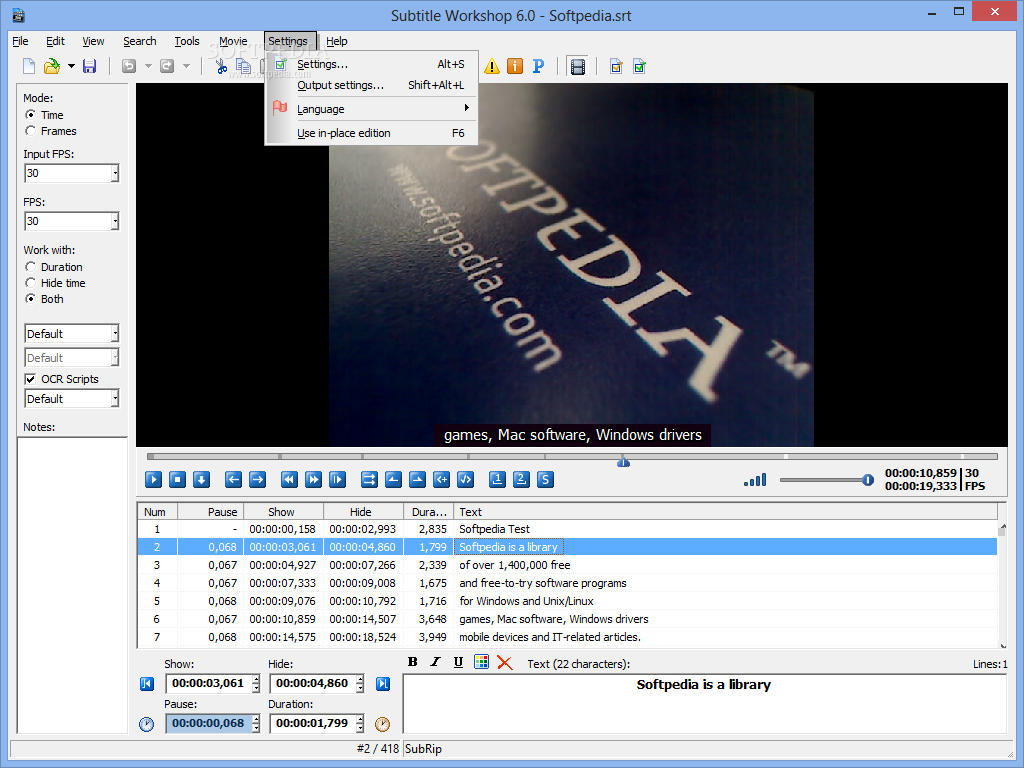Jump to next subtitle with right arrow
Viewport: 1024px width, 768px height.
(x=257, y=479)
